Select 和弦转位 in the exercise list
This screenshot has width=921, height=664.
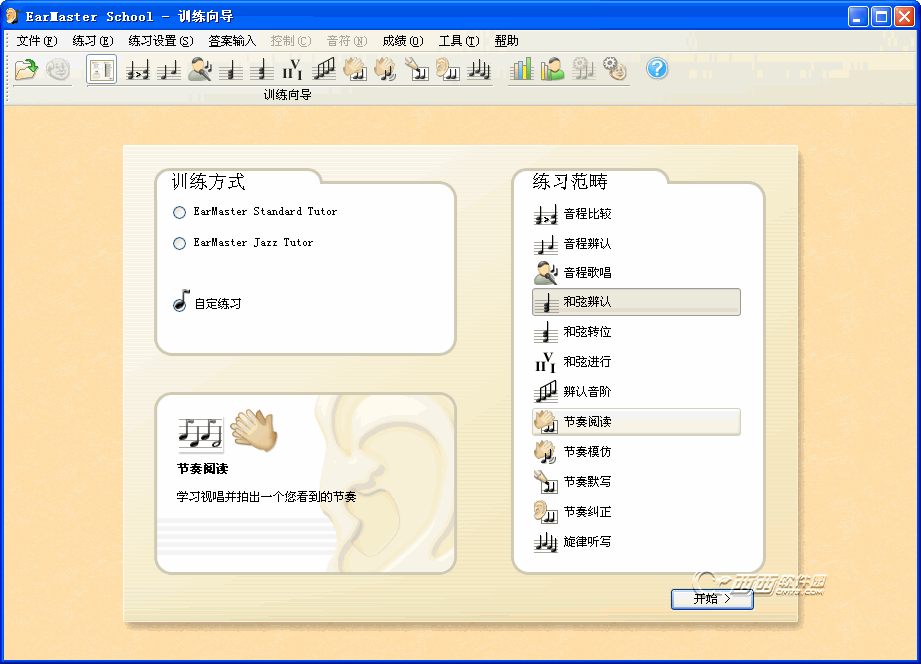click(636, 332)
